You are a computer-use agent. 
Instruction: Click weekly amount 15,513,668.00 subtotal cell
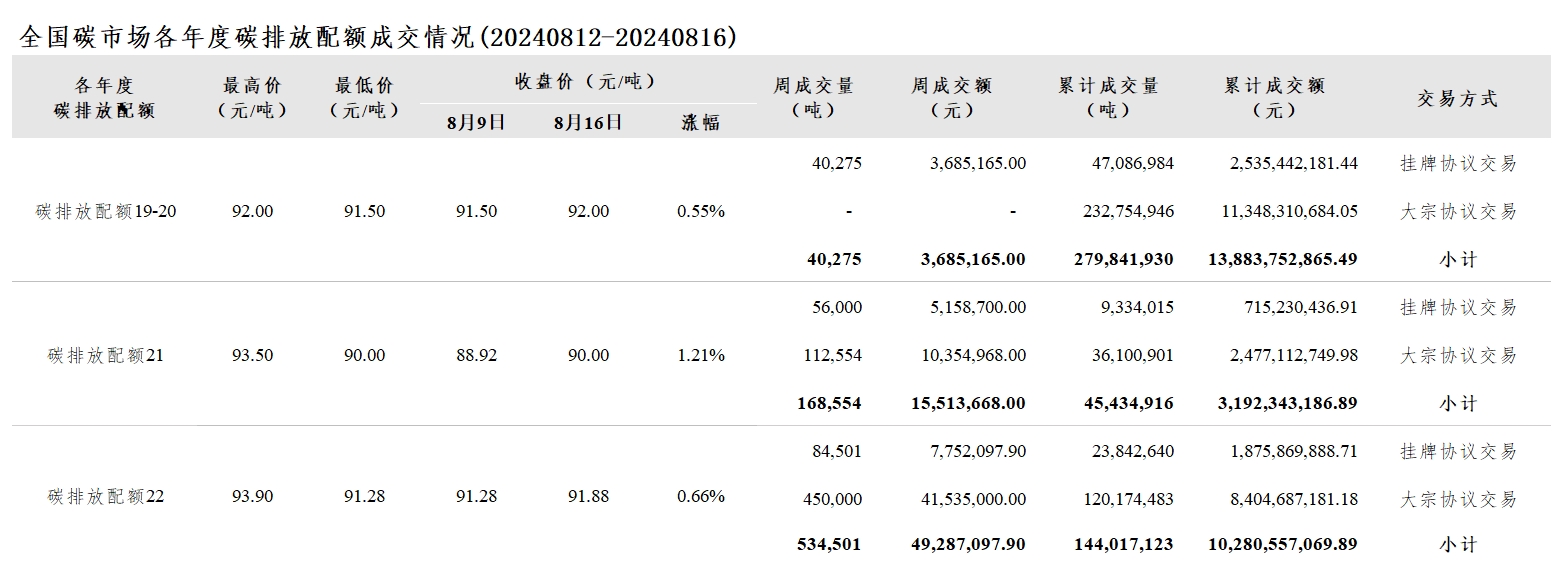(x=968, y=403)
